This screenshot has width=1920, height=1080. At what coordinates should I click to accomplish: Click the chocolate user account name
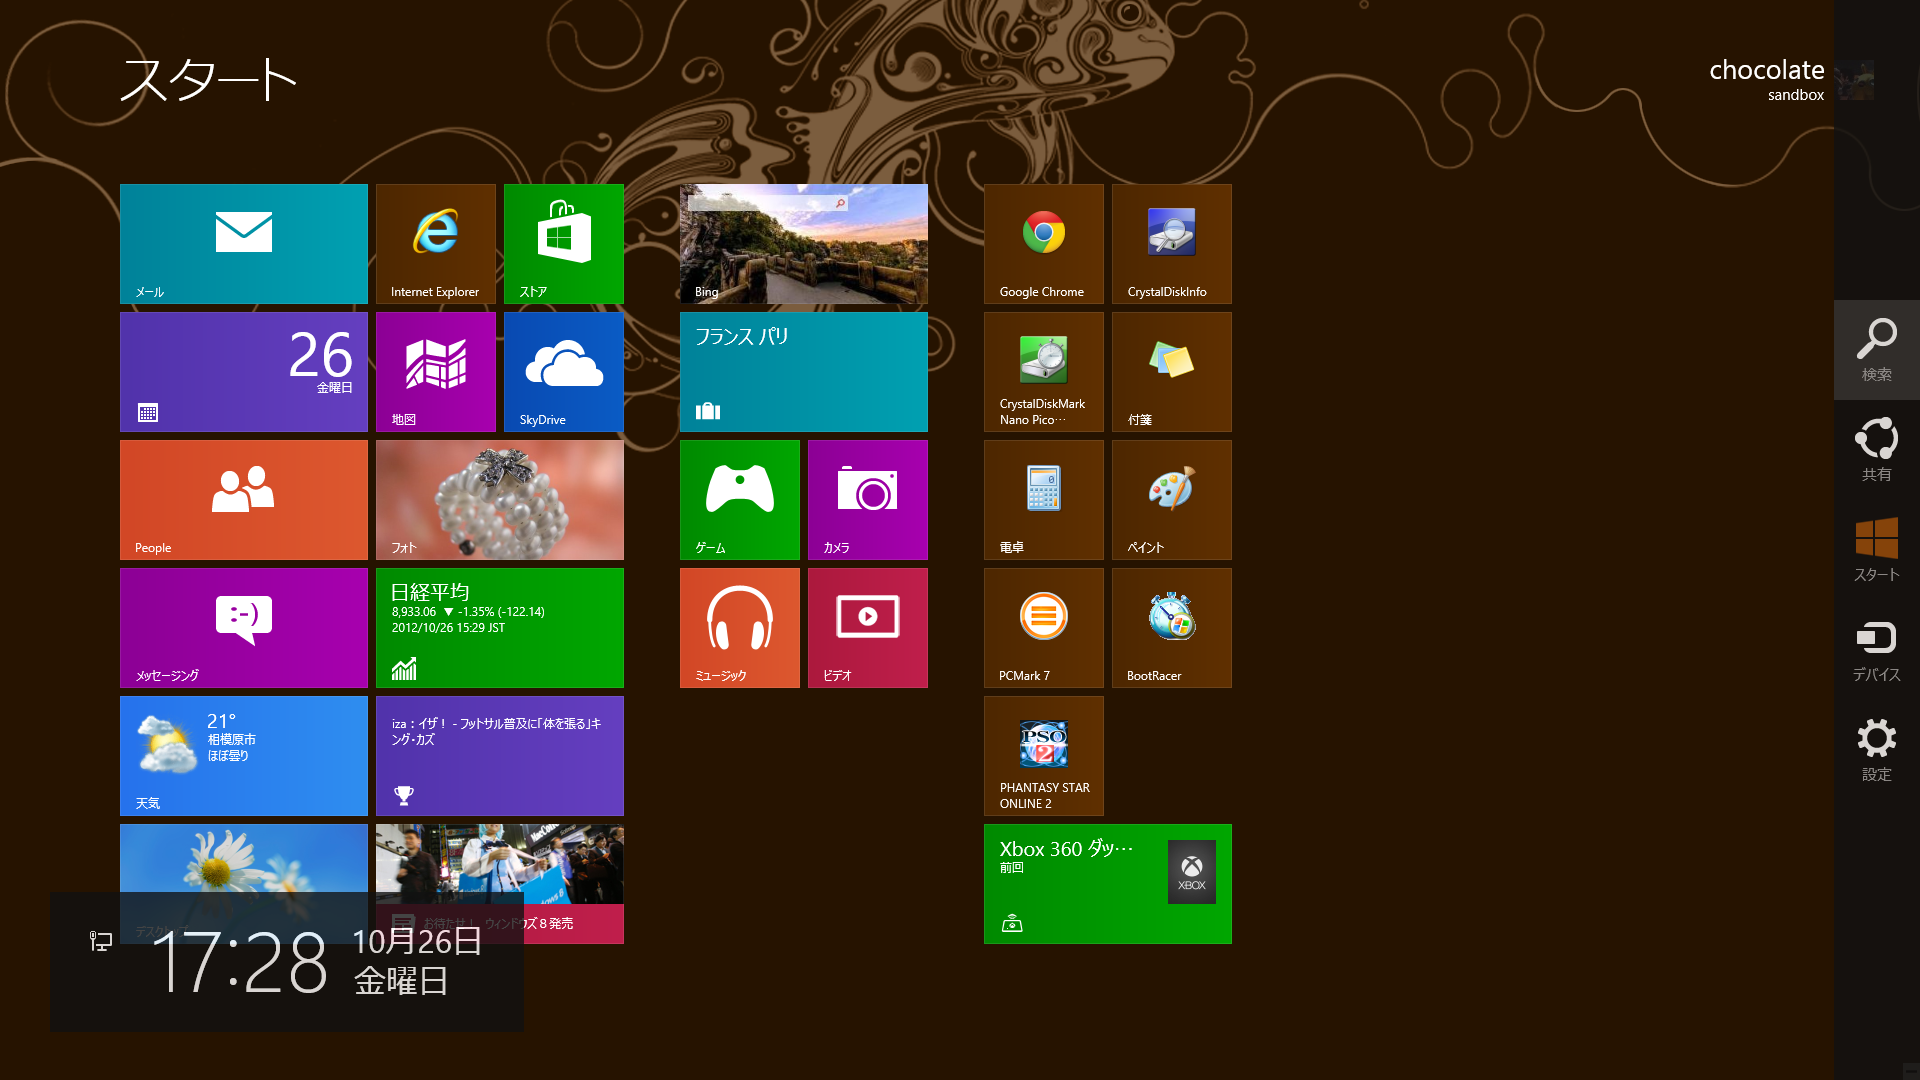point(1766,71)
